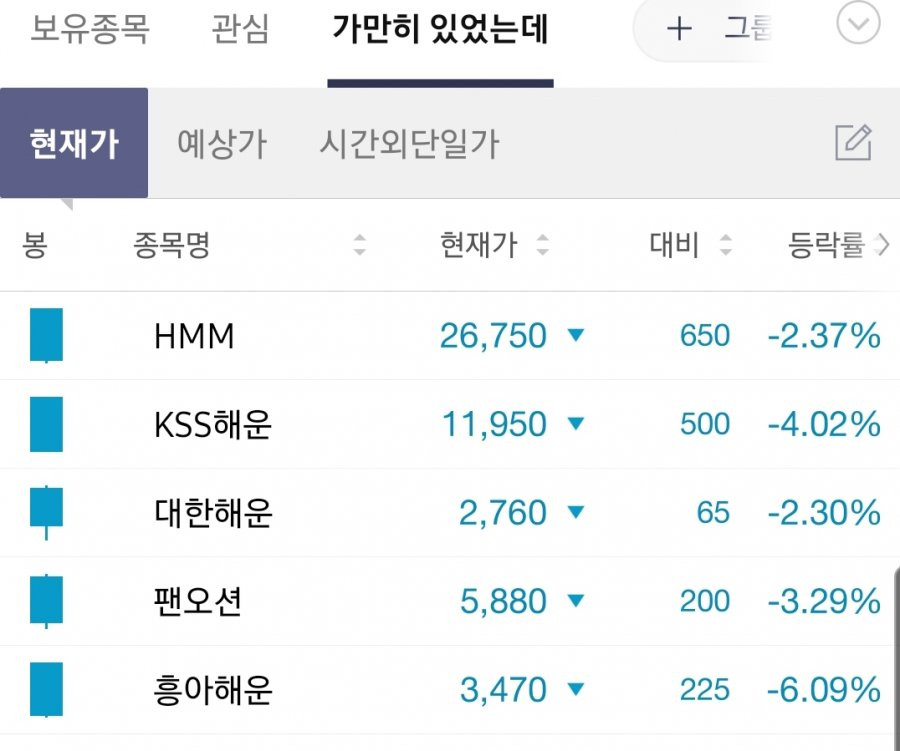Select 팬오션 price 5,880
Screen dimensions: 900x751
click(503, 601)
